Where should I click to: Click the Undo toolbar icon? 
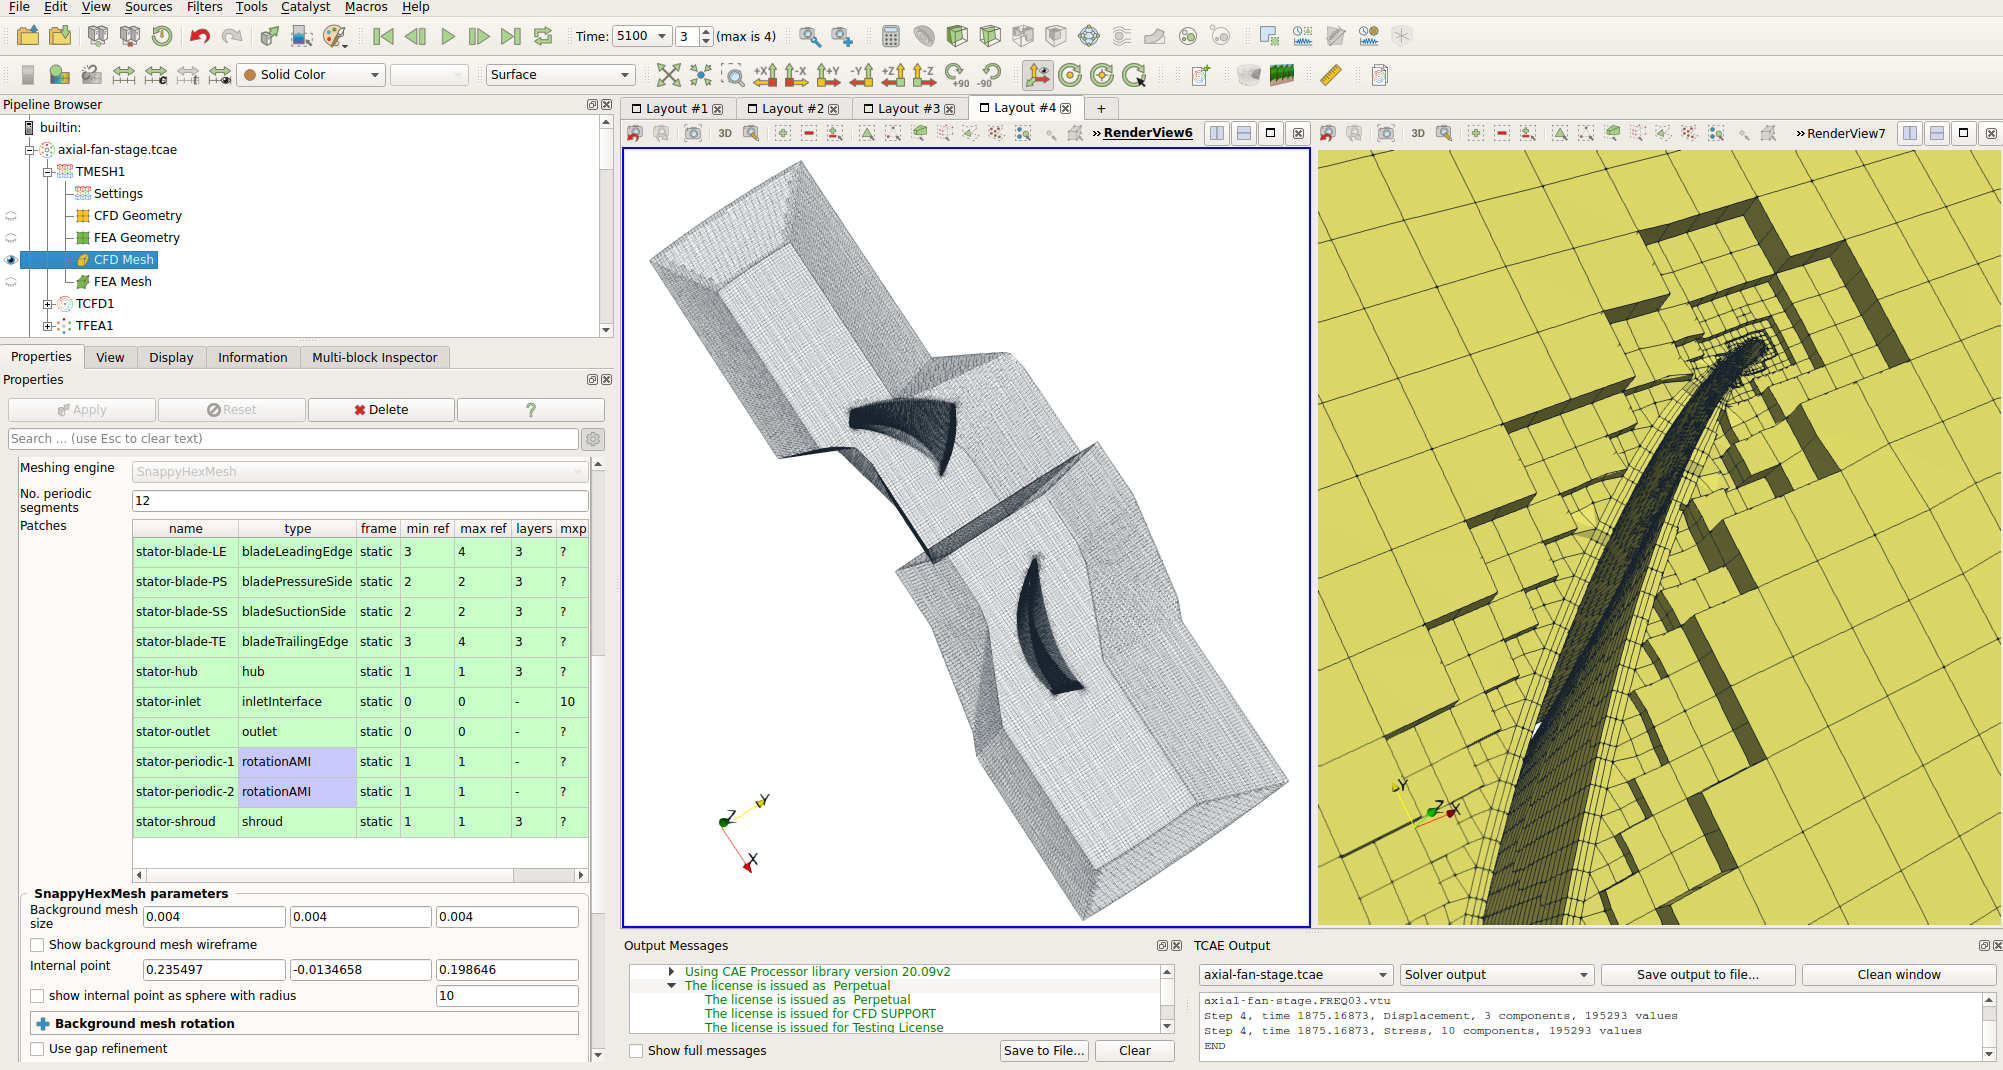(199, 36)
